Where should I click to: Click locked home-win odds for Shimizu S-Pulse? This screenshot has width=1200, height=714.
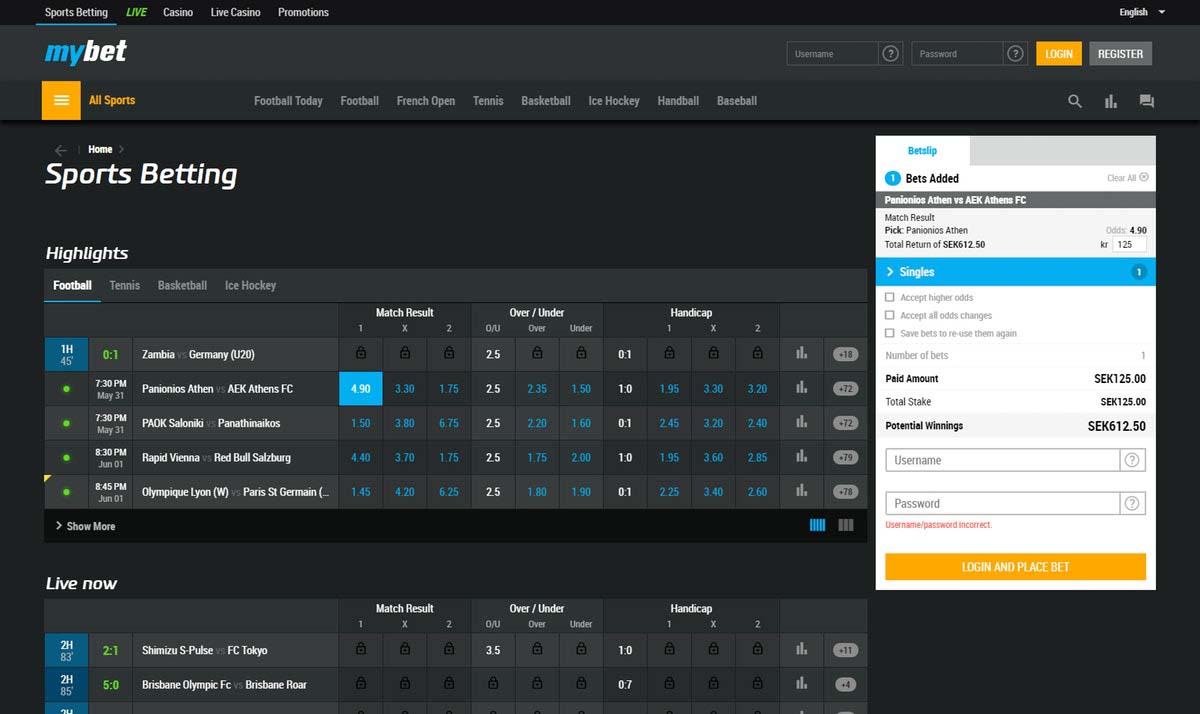(x=361, y=650)
